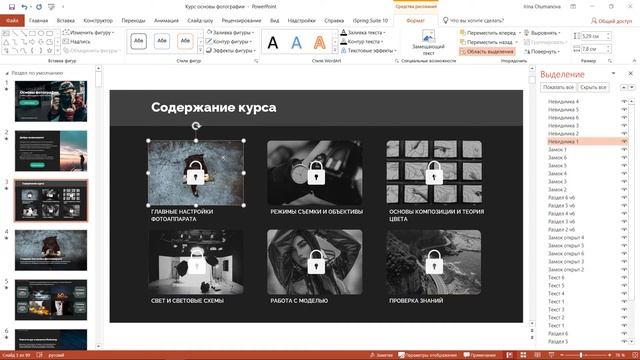Open Файл tab
Viewport: 640px width, 360px height.
point(12,20)
